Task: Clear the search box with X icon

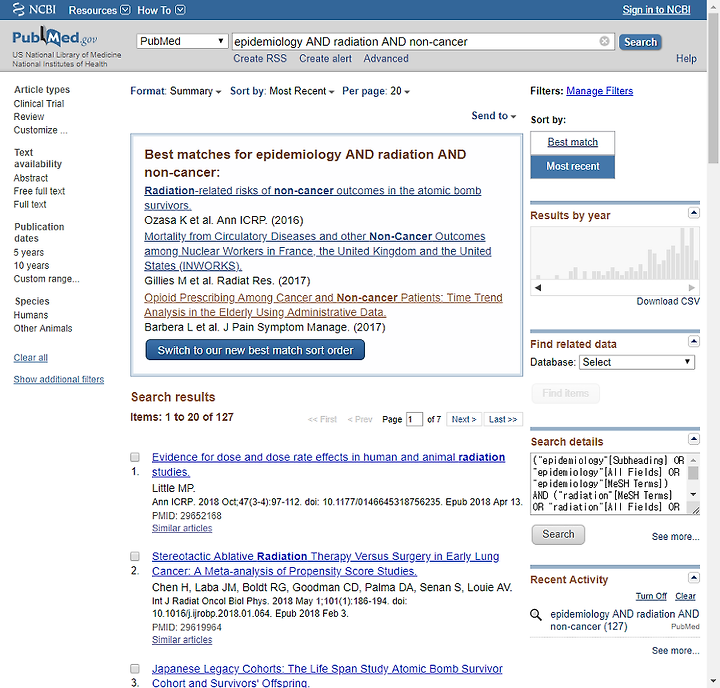Action: 604,41
